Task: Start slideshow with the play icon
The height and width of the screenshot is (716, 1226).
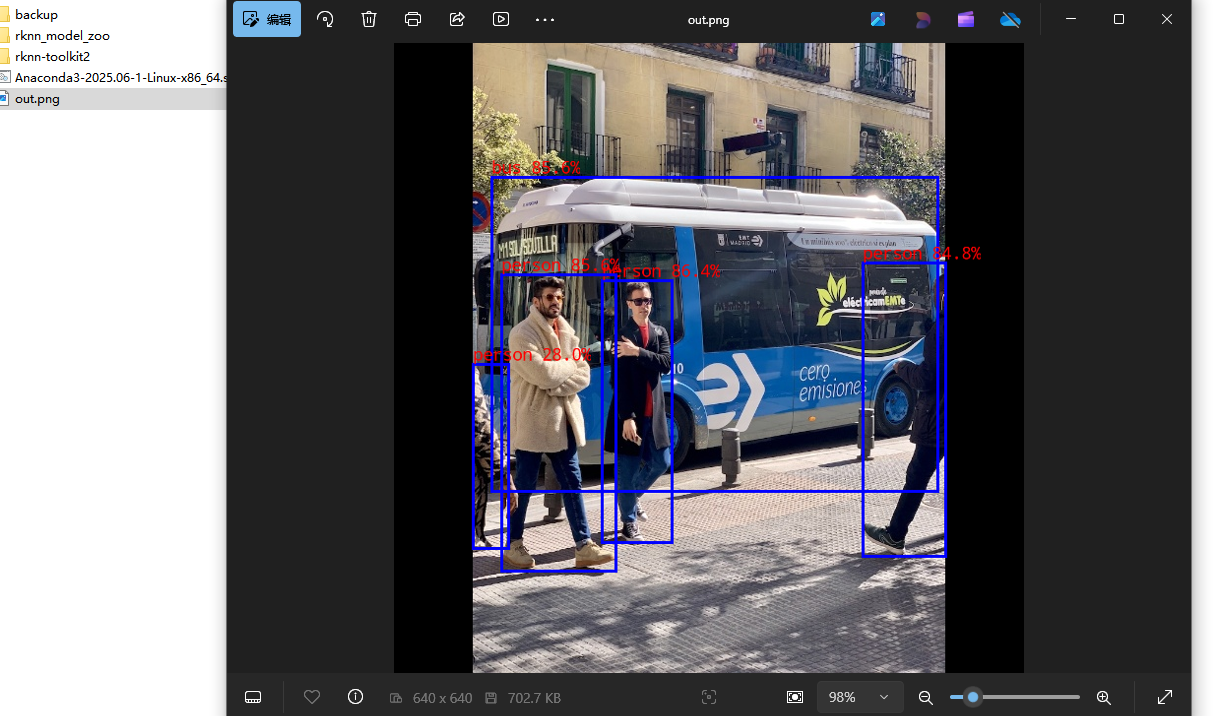Action: (x=501, y=19)
